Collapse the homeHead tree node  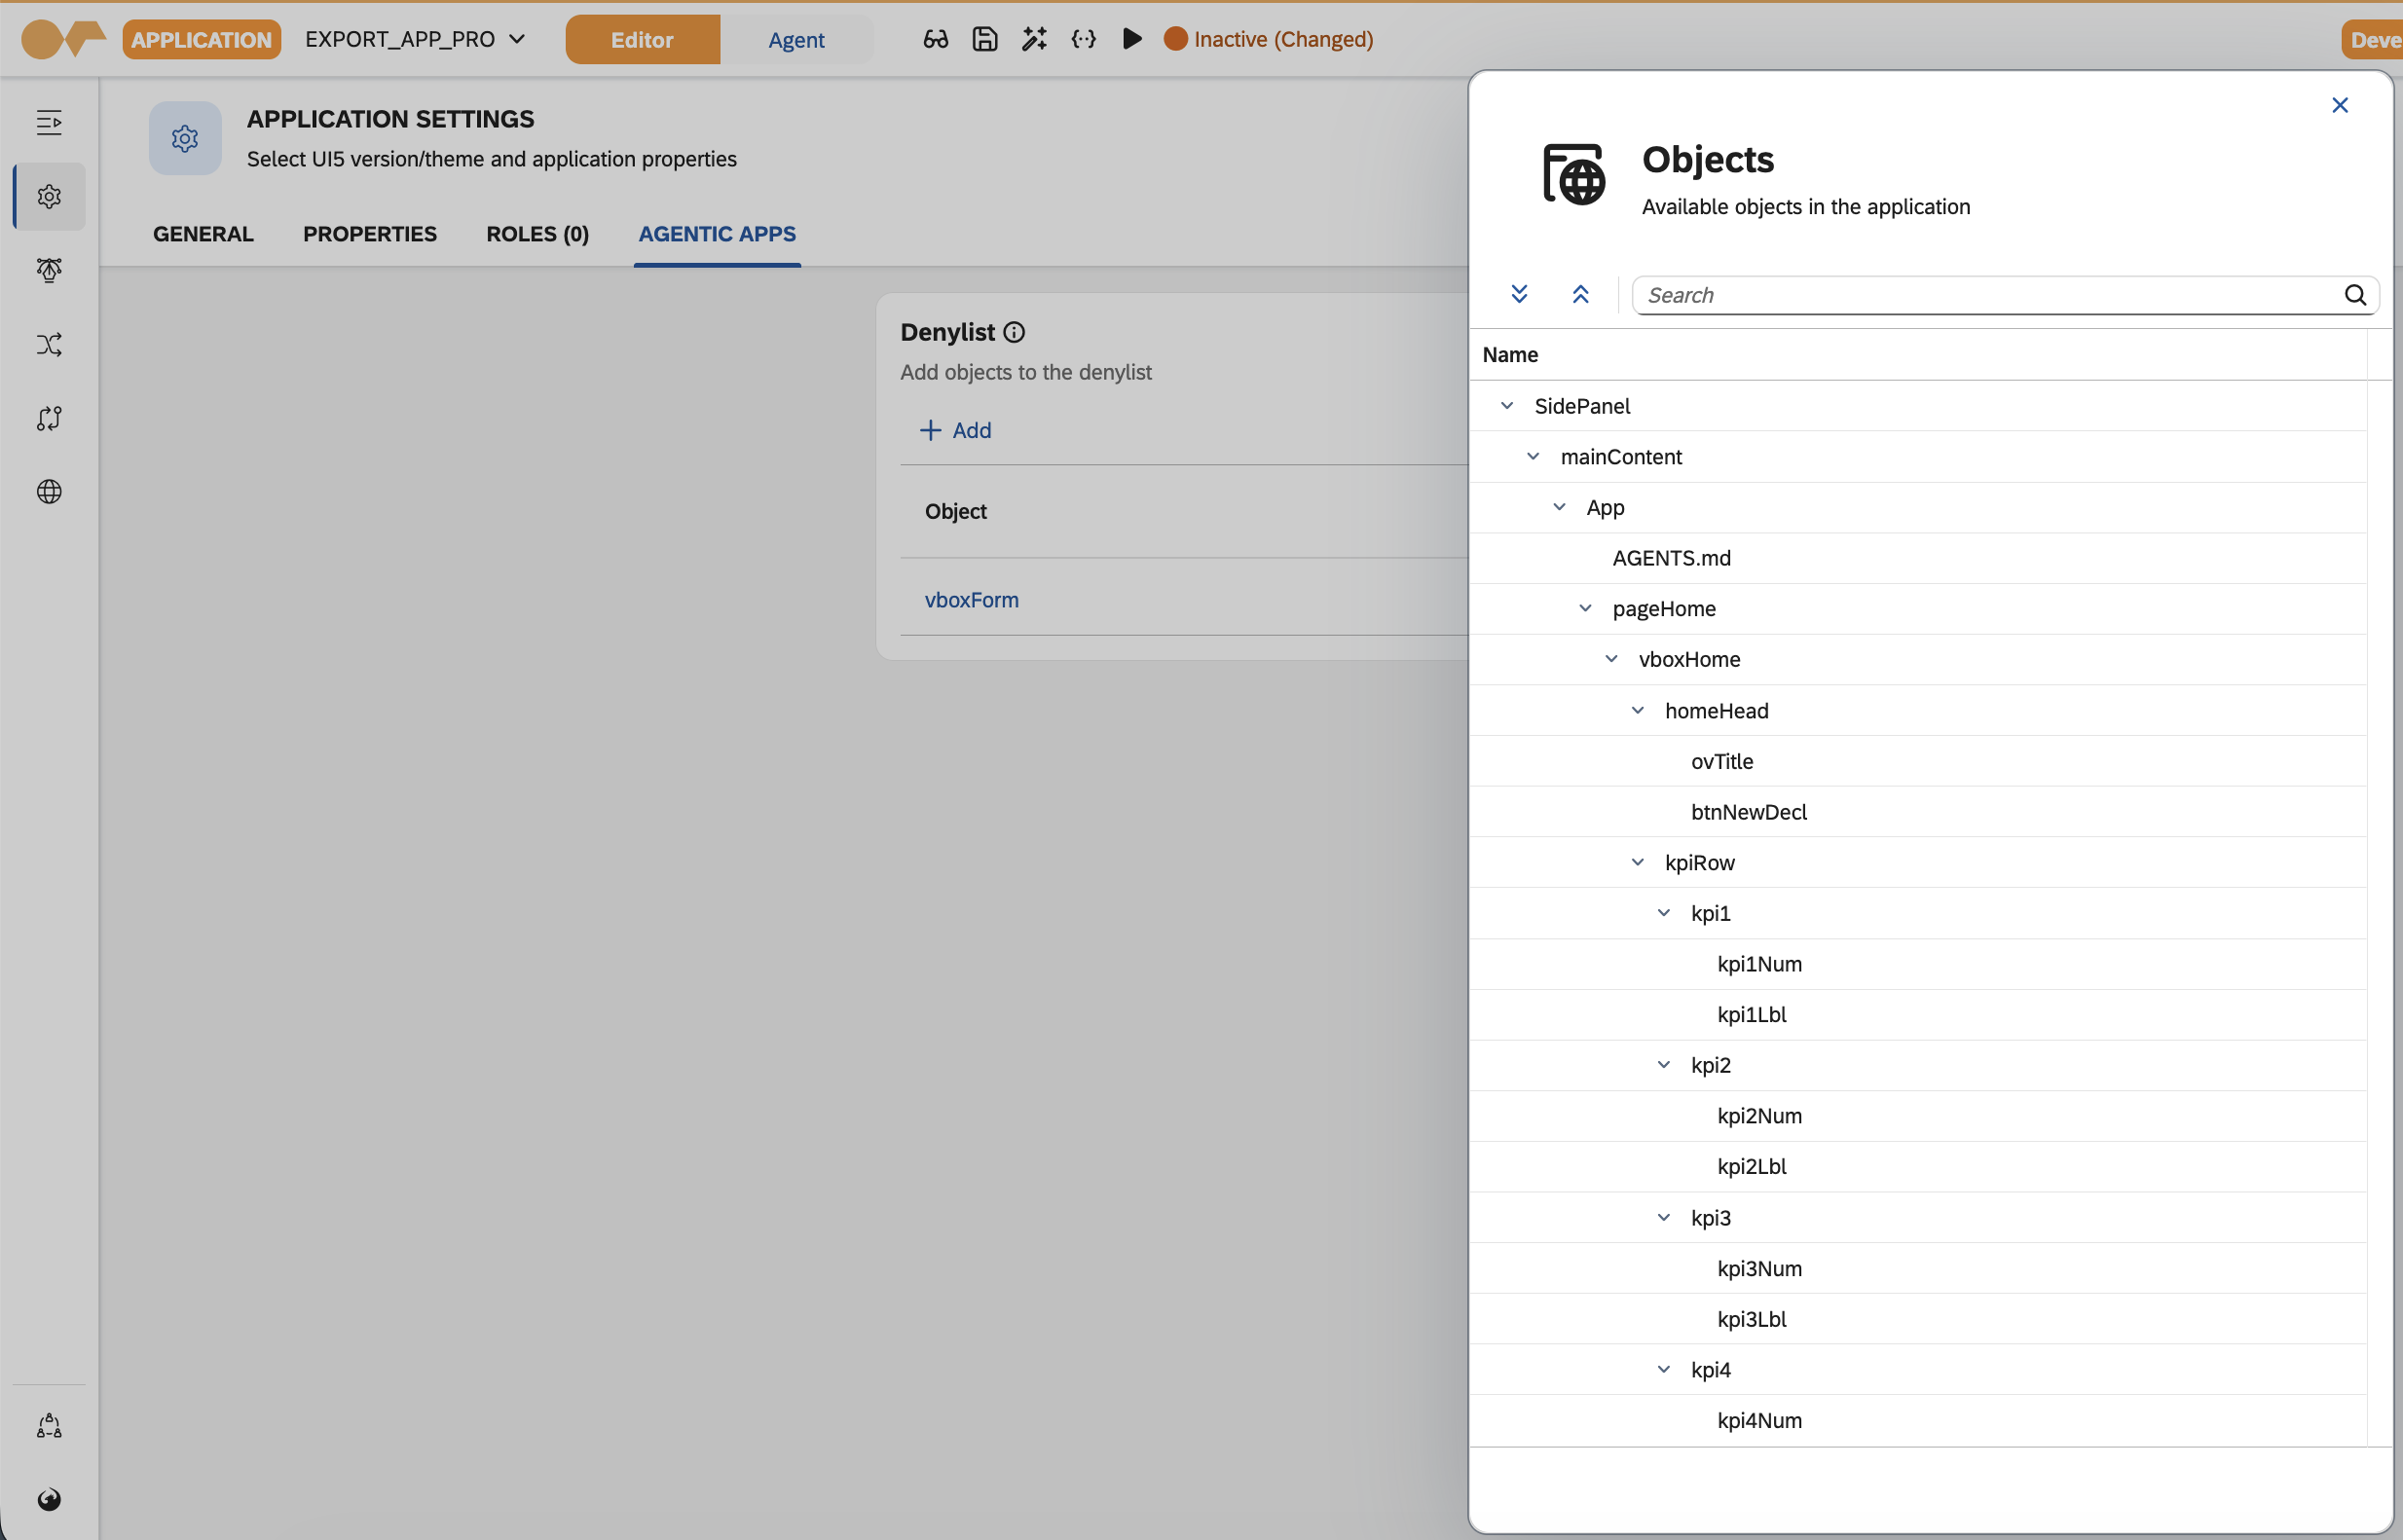[x=1637, y=710]
